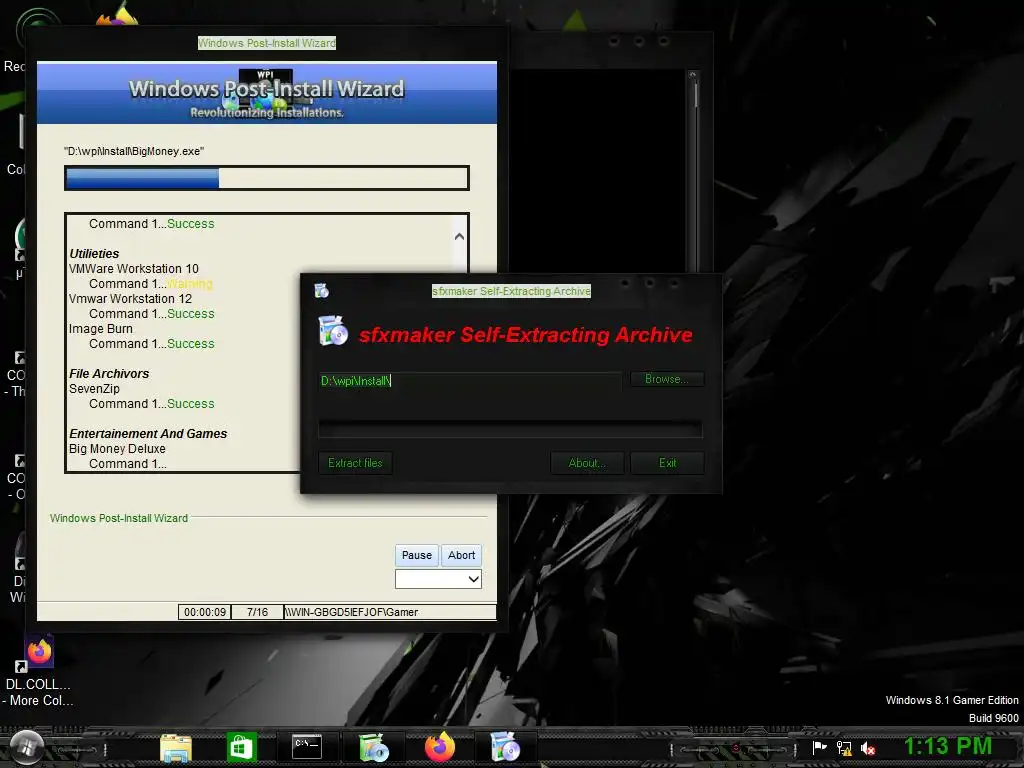Image resolution: width=1024 pixels, height=768 pixels.
Task: Open the network status tray icon
Action: 844,748
